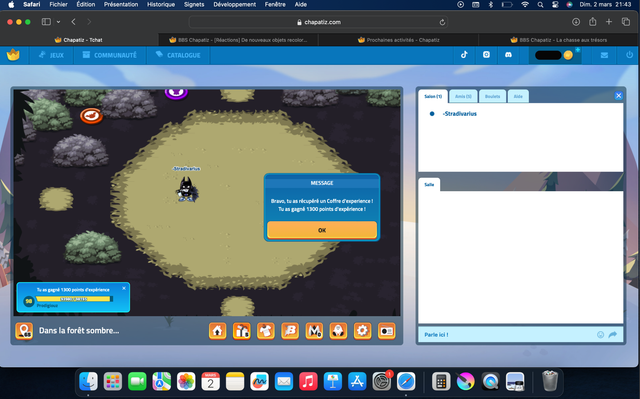Select the Stradivarius avatar character
The image size is (640, 399).
187,189
